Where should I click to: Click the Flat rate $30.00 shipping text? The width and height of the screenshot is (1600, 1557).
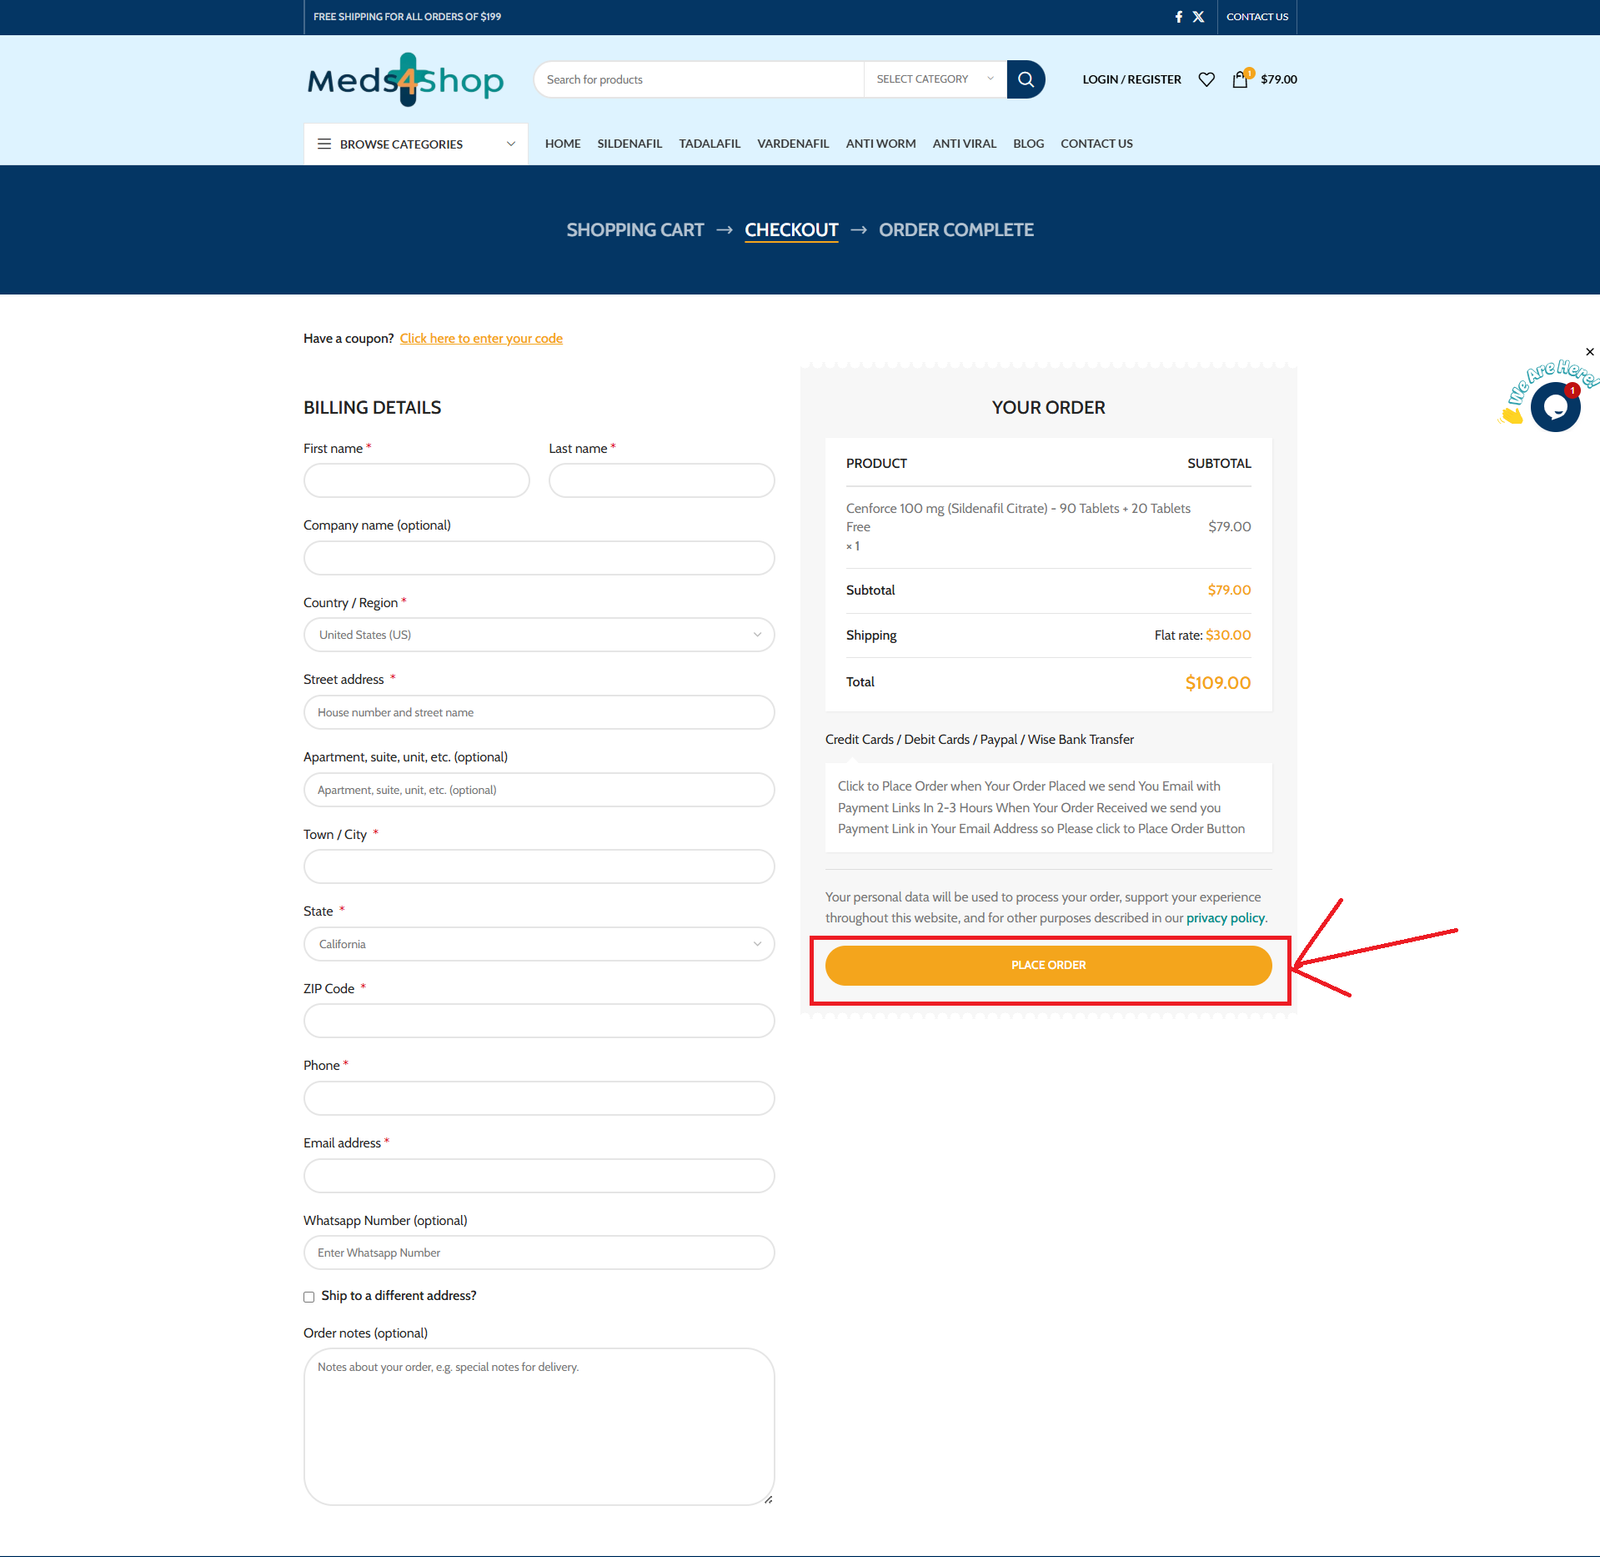(1203, 635)
